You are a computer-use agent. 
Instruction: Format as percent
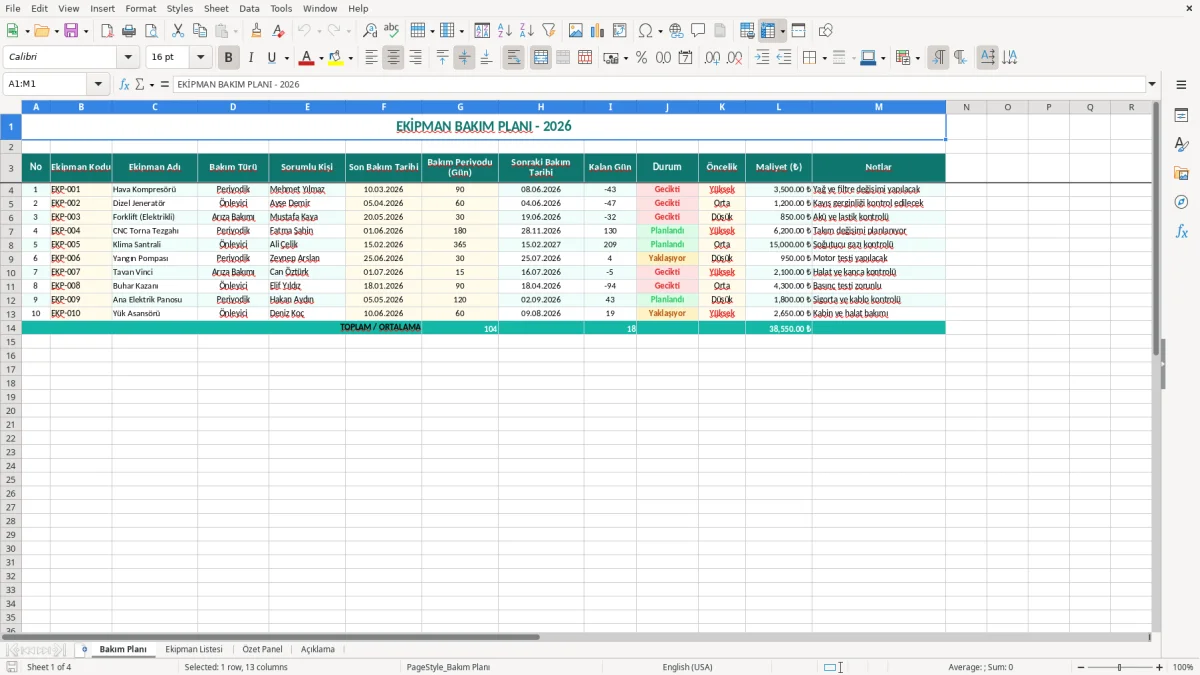pyautogui.click(x=641, y=58)
